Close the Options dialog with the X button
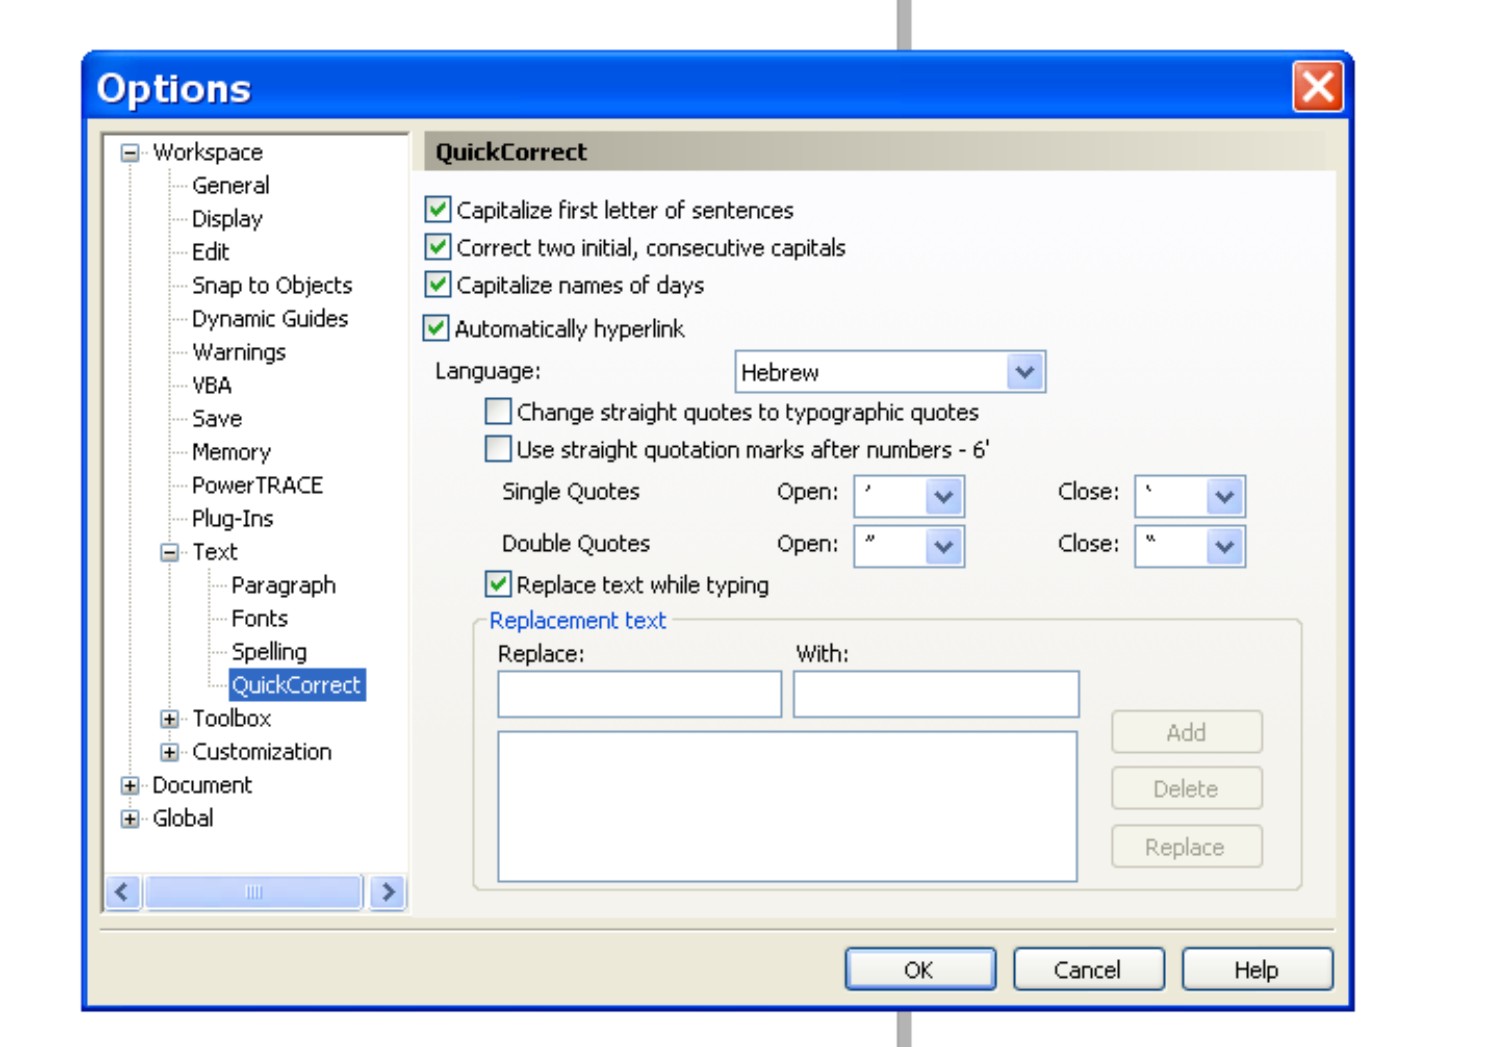 1317,87
